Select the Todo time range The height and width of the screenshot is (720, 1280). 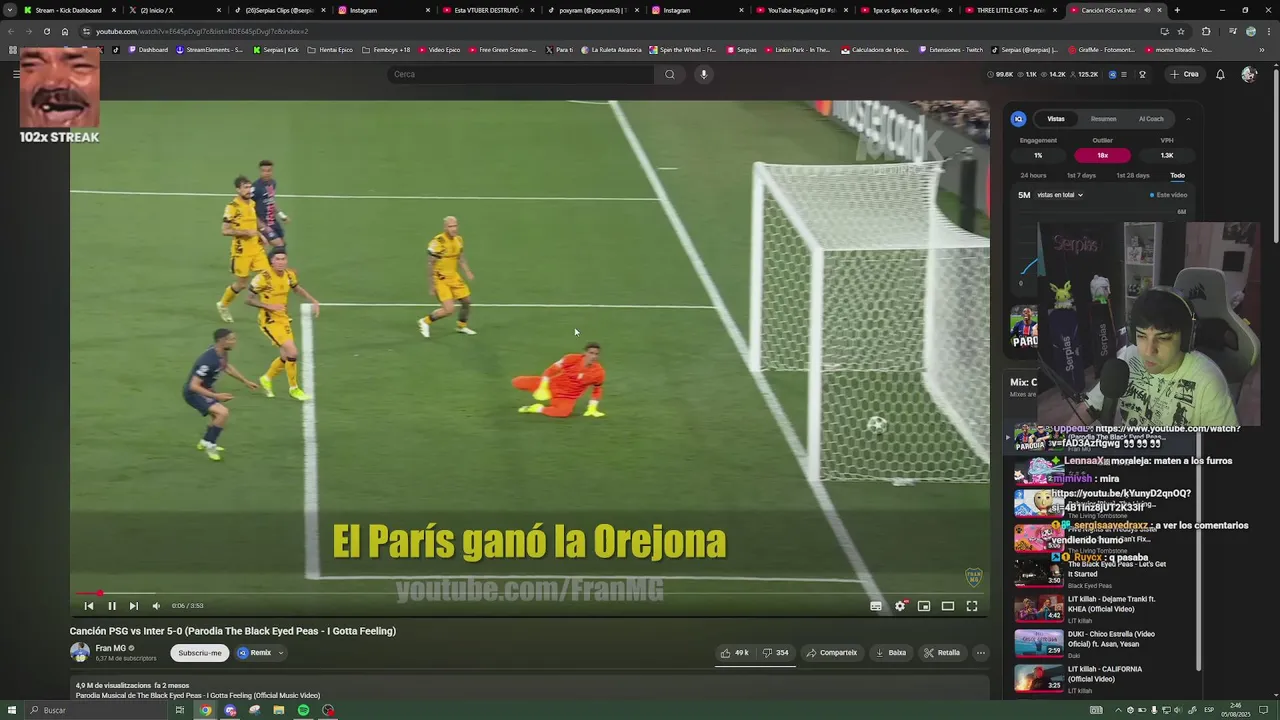(1178, 176)
